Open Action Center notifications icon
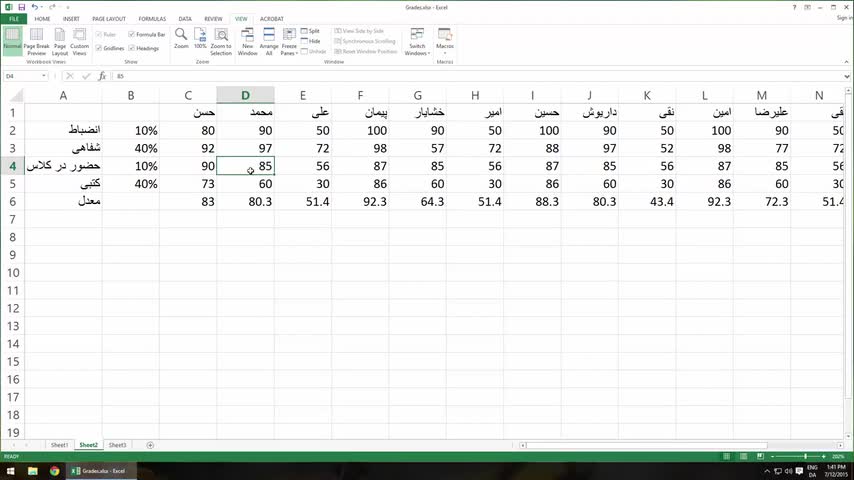The image size is (854, 480). pos(799,471)
